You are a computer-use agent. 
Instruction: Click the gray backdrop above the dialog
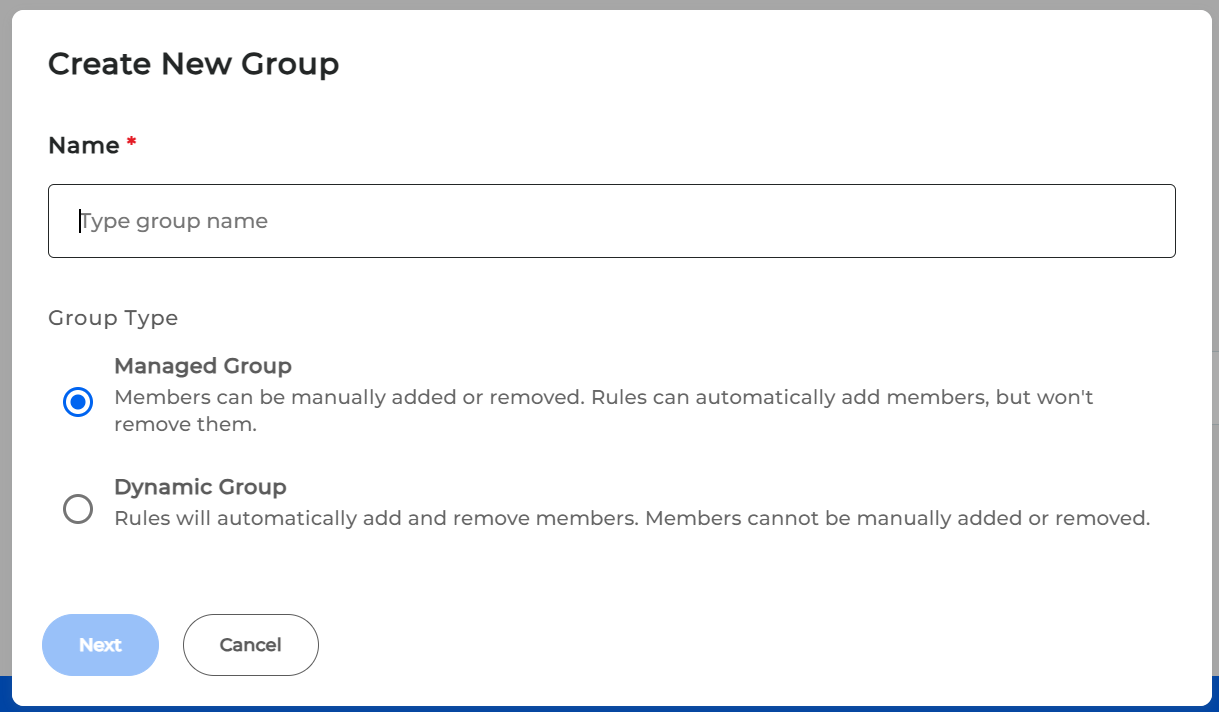[x=609, y=4]
